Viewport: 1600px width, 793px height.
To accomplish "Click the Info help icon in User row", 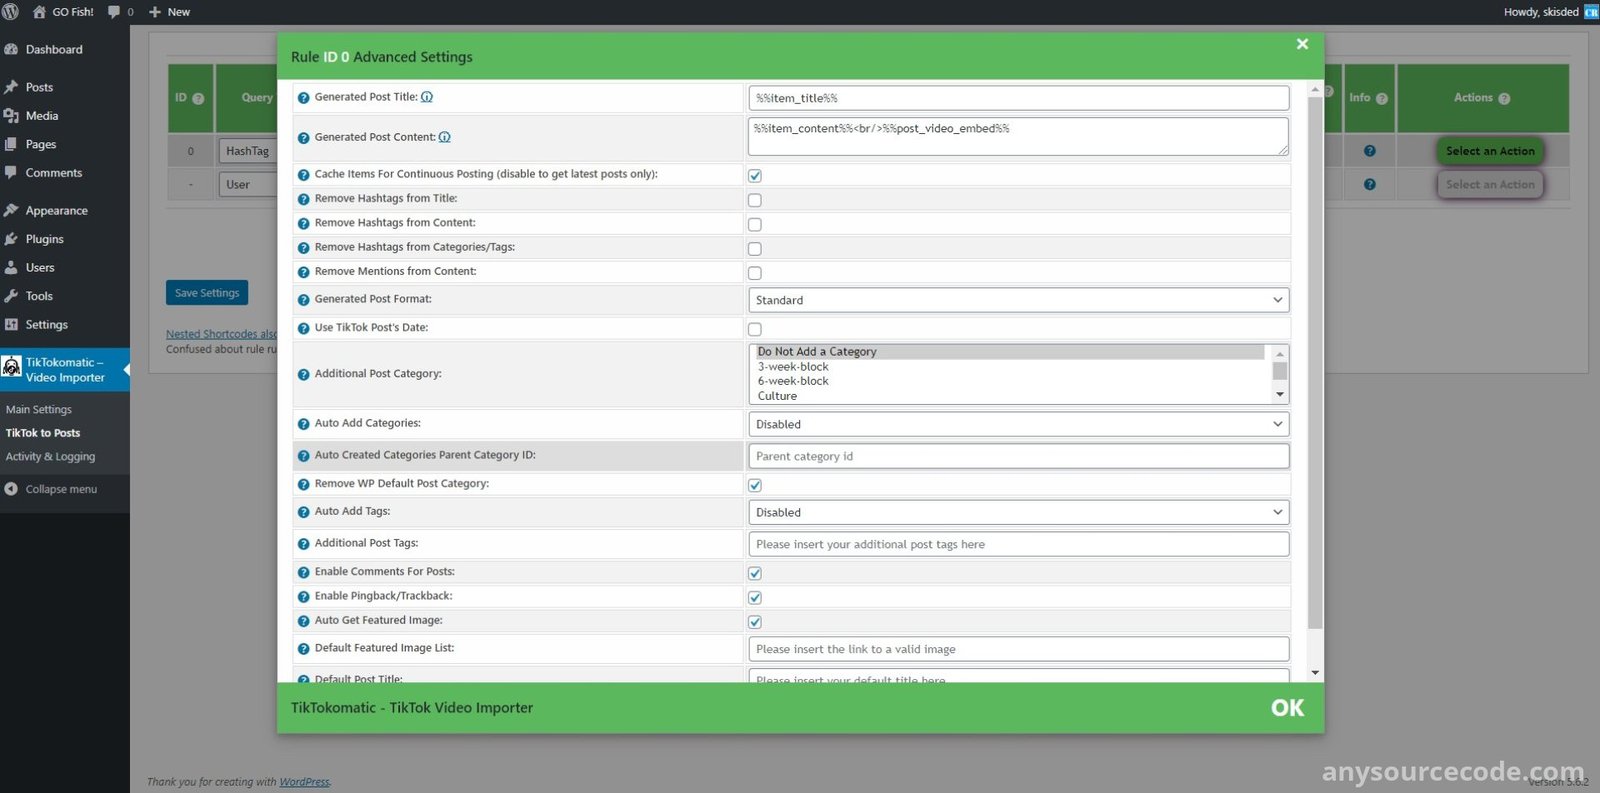I will (1369, 184).
